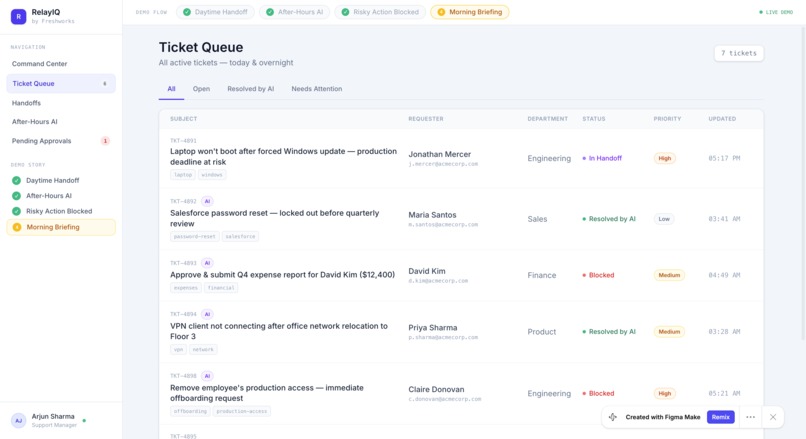Screen dimensions: 806x439
Task: Select the Morning Briefing step in top demo flow
Action: 470,12
